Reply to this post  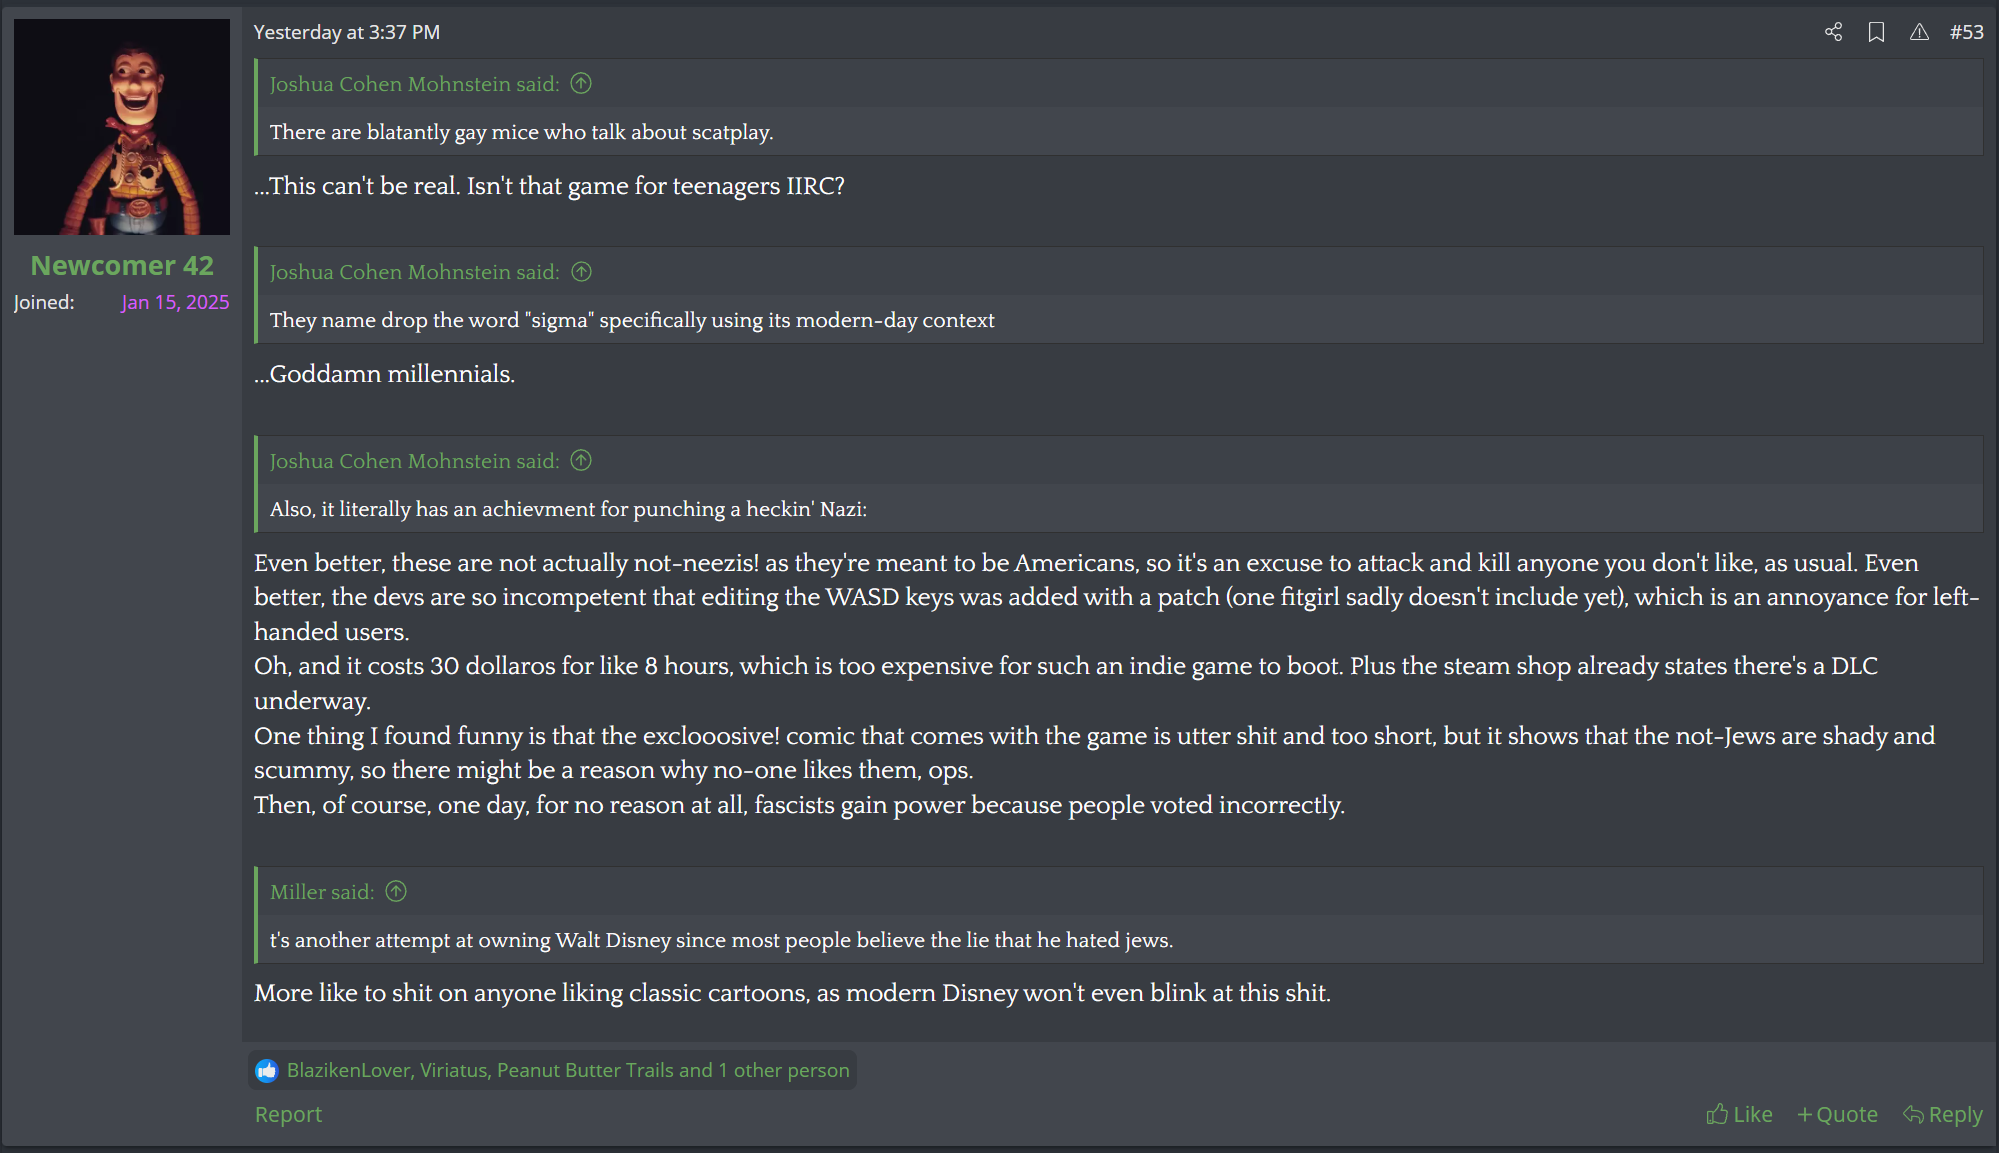coord(1942,1114)
